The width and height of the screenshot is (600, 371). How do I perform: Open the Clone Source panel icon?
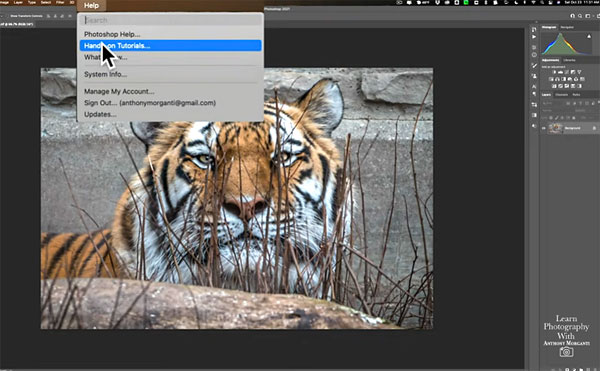[534, 76]
